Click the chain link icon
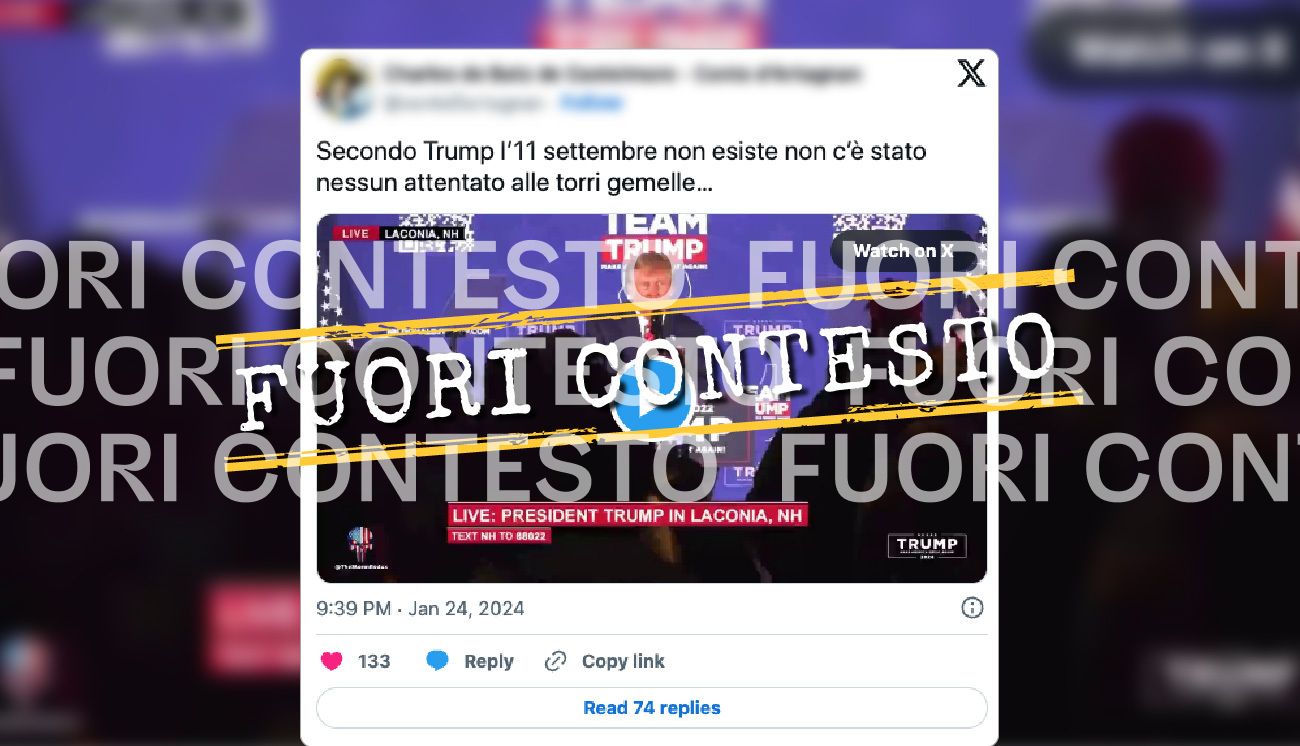 point(555,661)
